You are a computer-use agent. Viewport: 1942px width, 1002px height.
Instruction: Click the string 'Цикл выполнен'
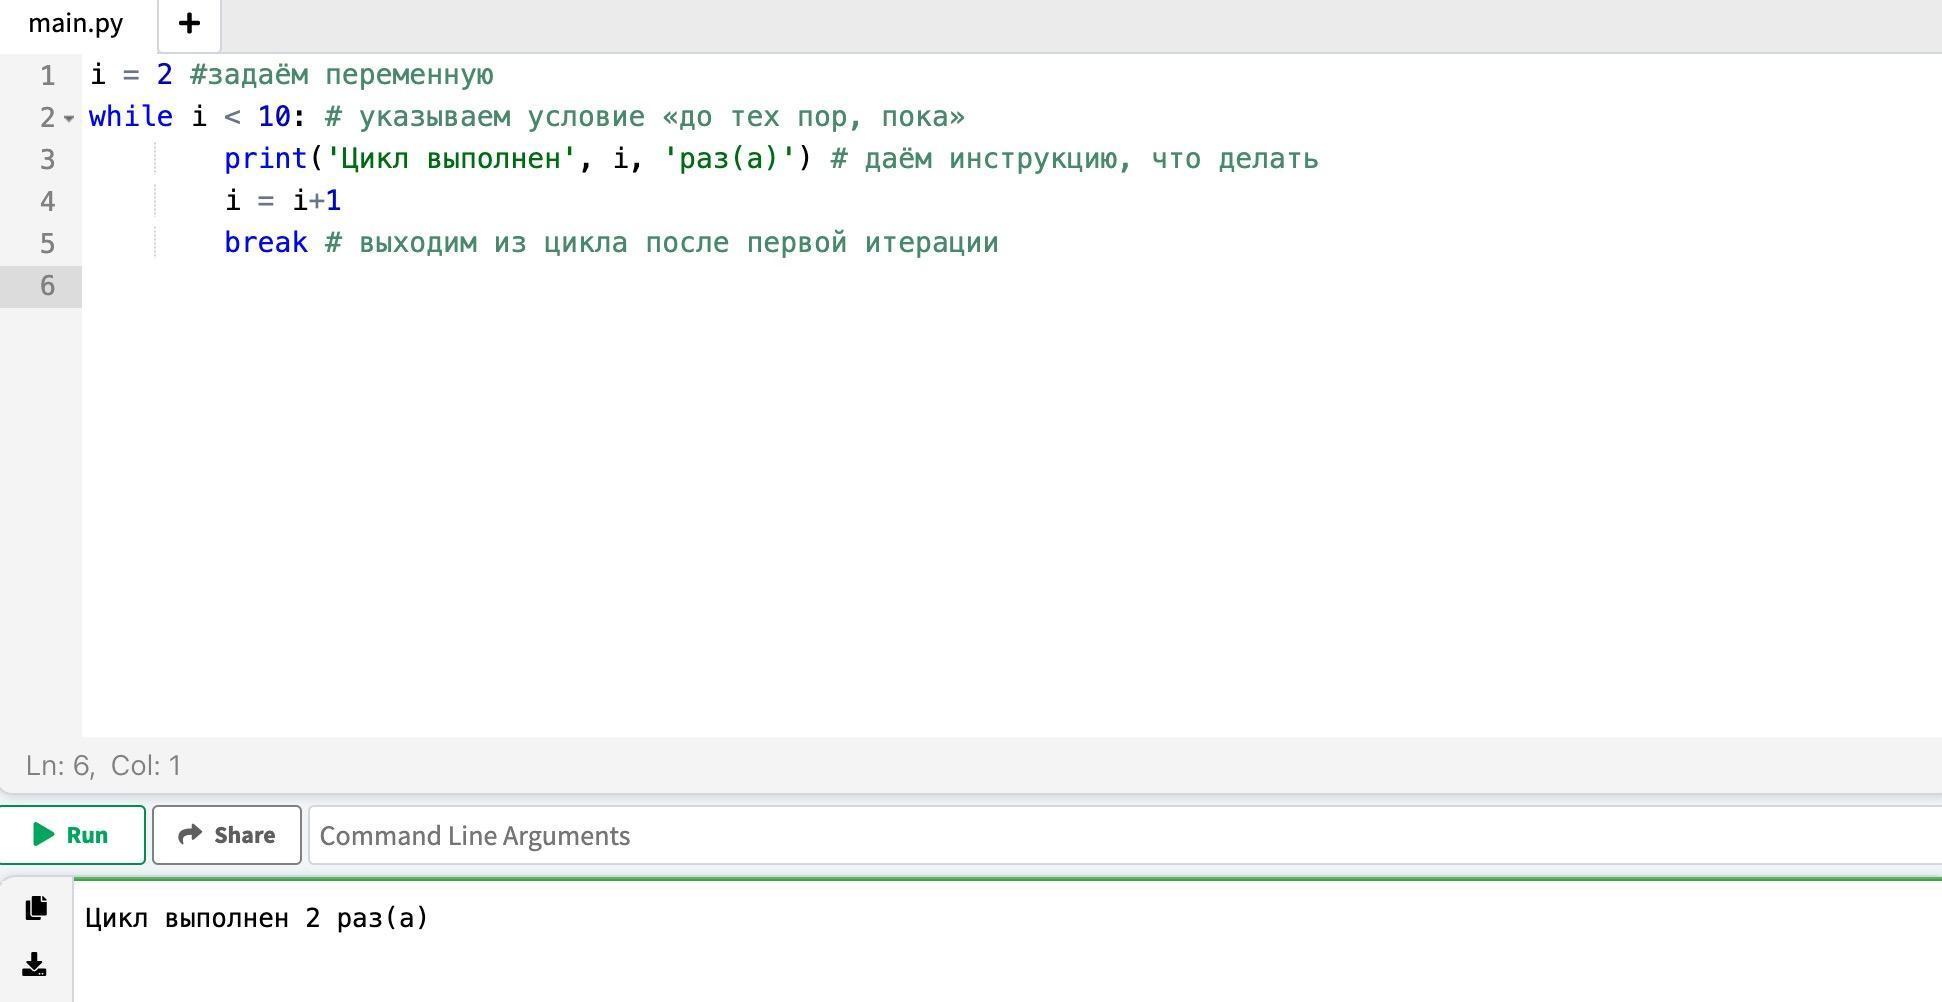[x=451, y=159]
